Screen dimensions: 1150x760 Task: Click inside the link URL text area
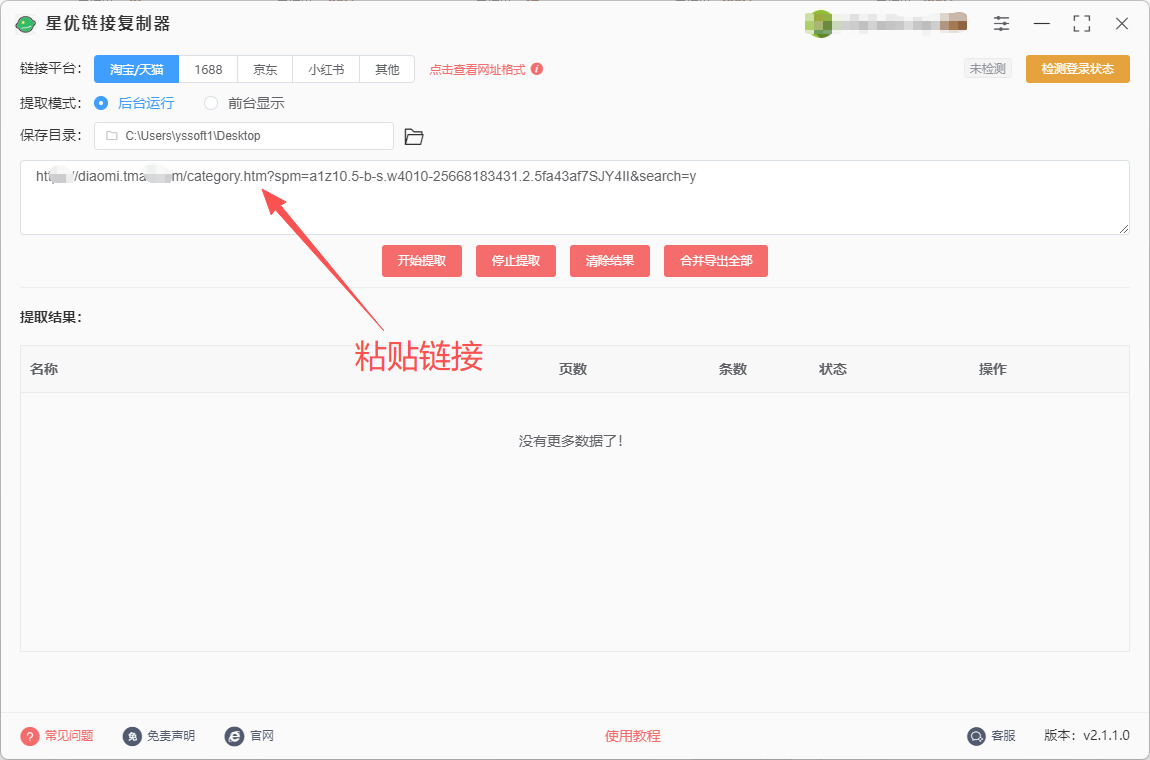point(574,197)
